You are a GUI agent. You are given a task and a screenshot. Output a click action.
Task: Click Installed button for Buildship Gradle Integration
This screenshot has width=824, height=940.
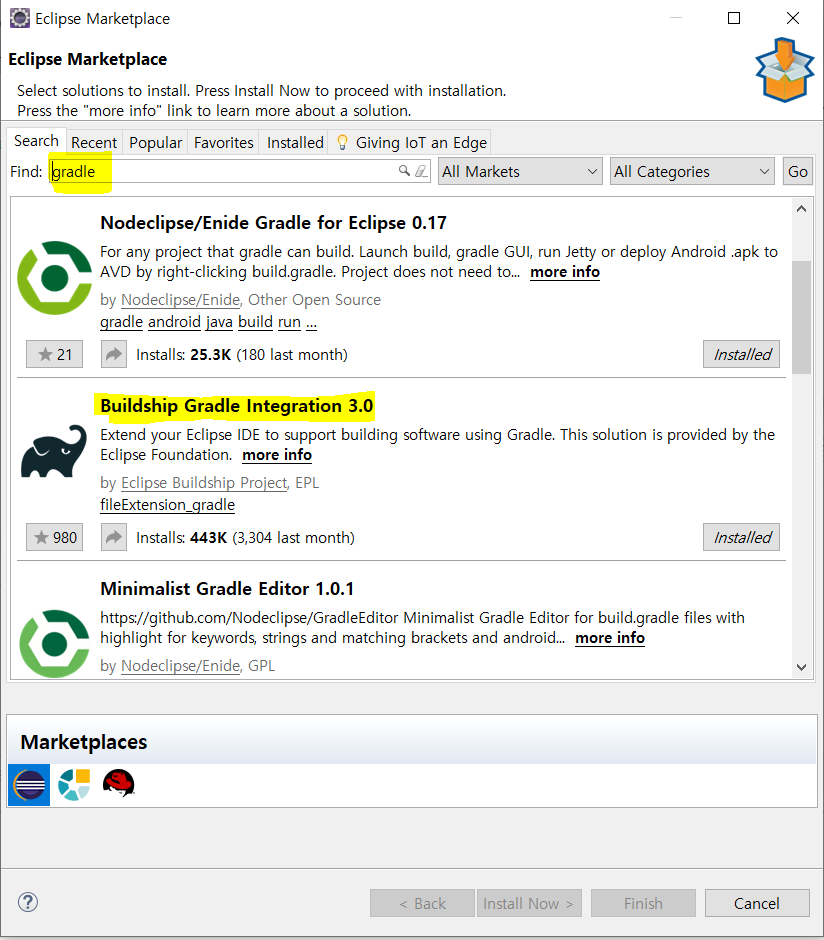point(742,537)
